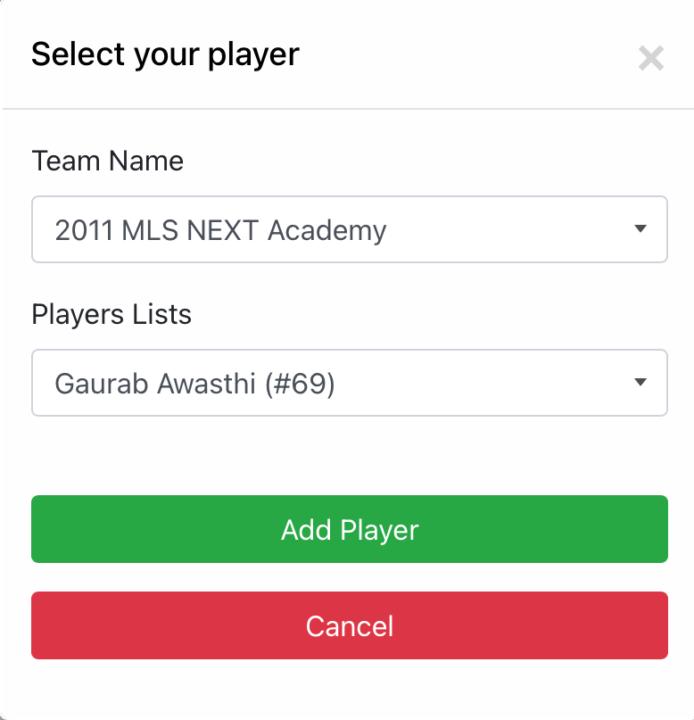Click the Add Player button
Image resolution: width=694 pixels, height=720 pixels.
(x=350, y=529)
